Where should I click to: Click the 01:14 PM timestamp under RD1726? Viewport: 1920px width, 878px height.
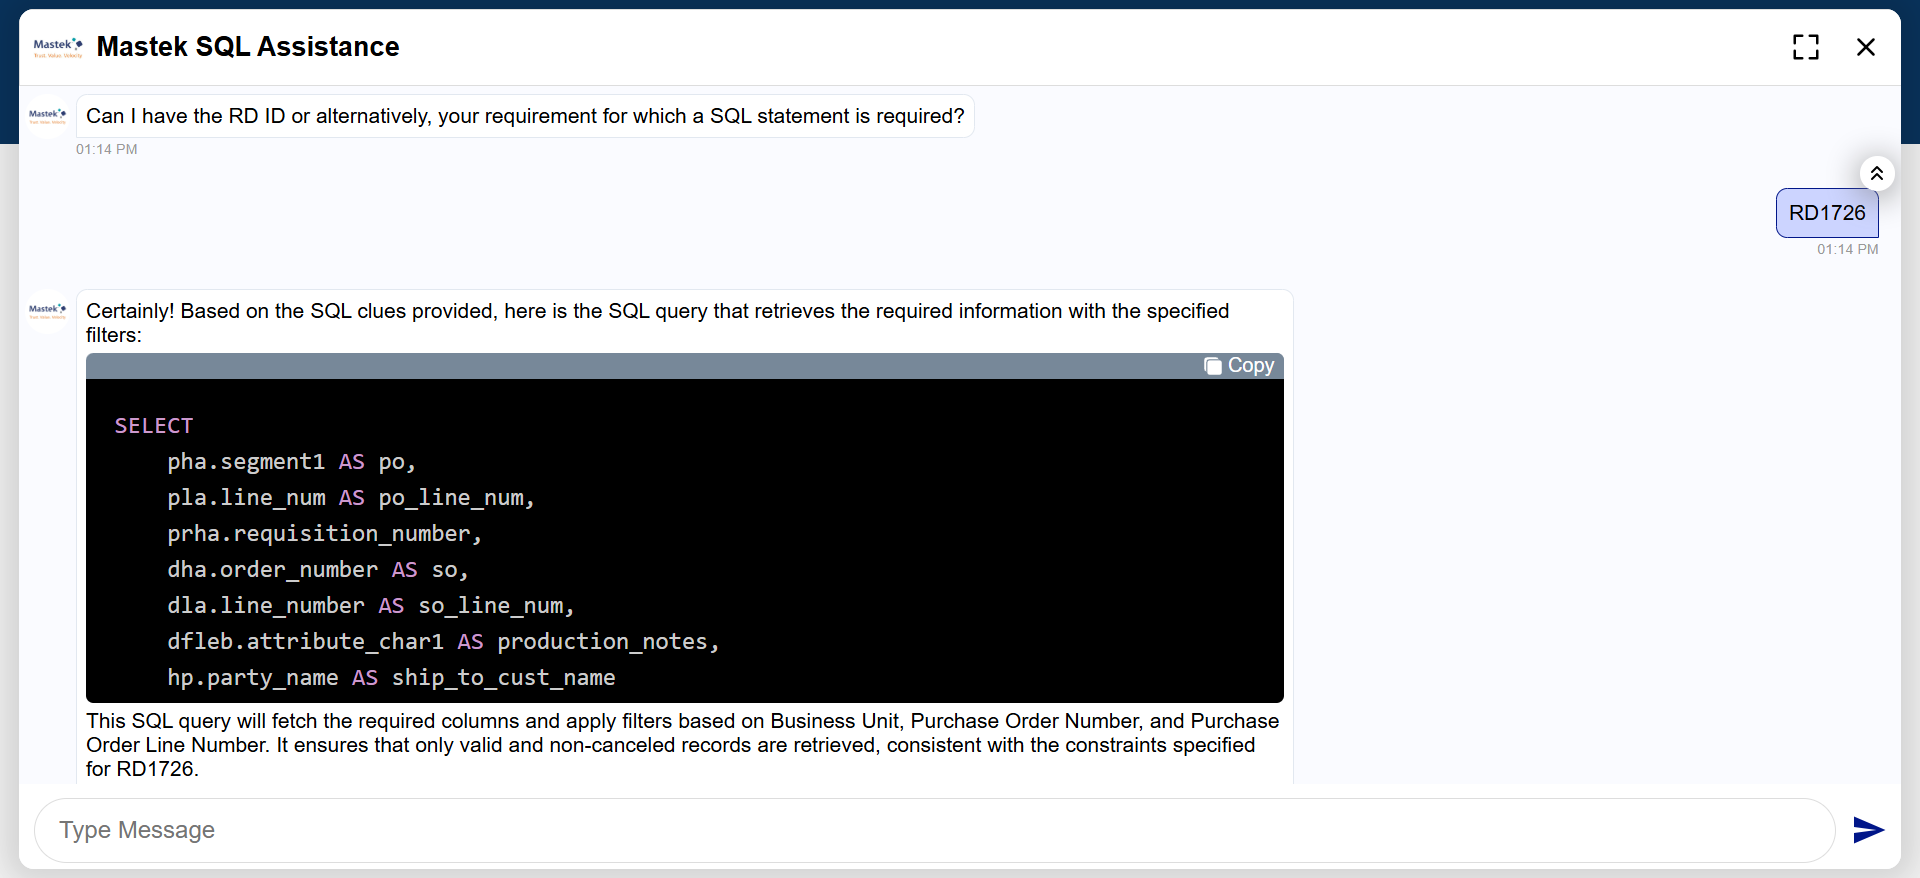[1847, 249]
